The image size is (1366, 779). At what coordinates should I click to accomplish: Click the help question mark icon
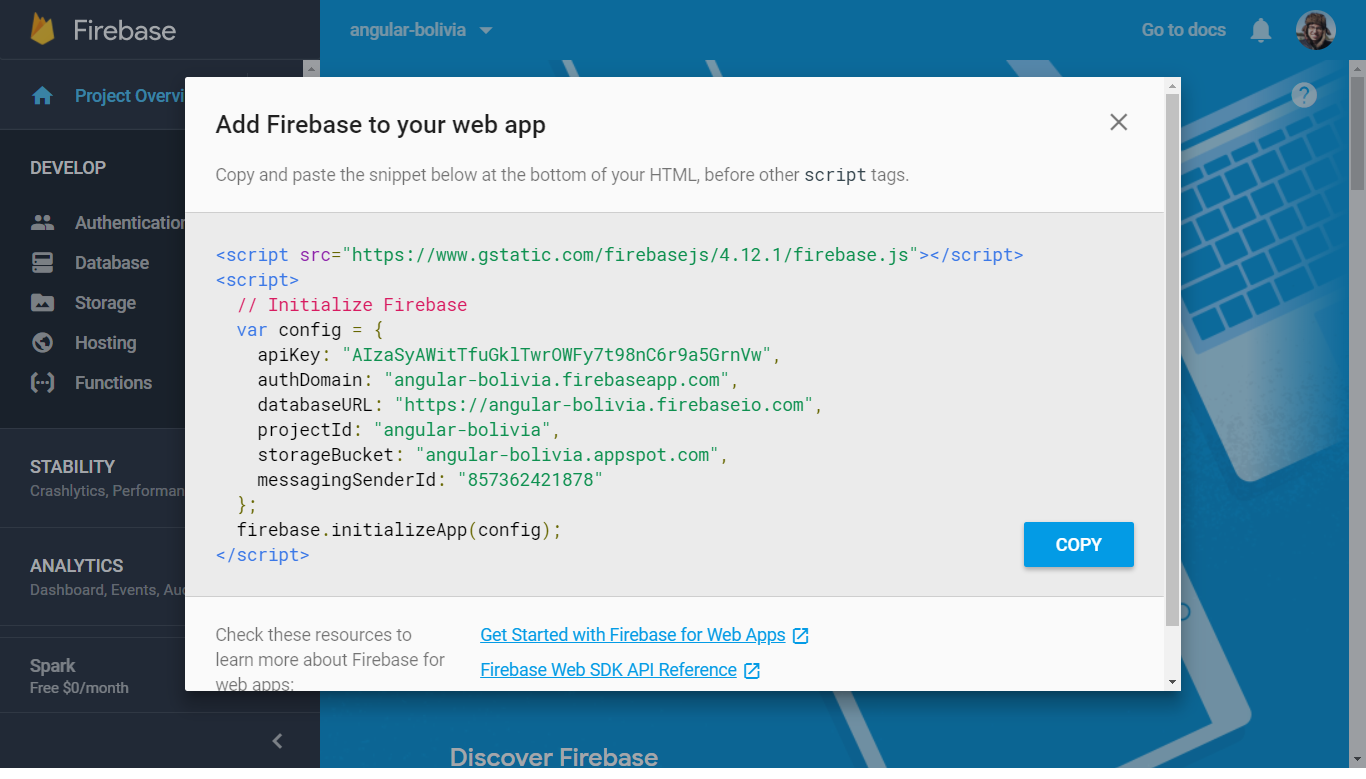[x=1304, y=95]
